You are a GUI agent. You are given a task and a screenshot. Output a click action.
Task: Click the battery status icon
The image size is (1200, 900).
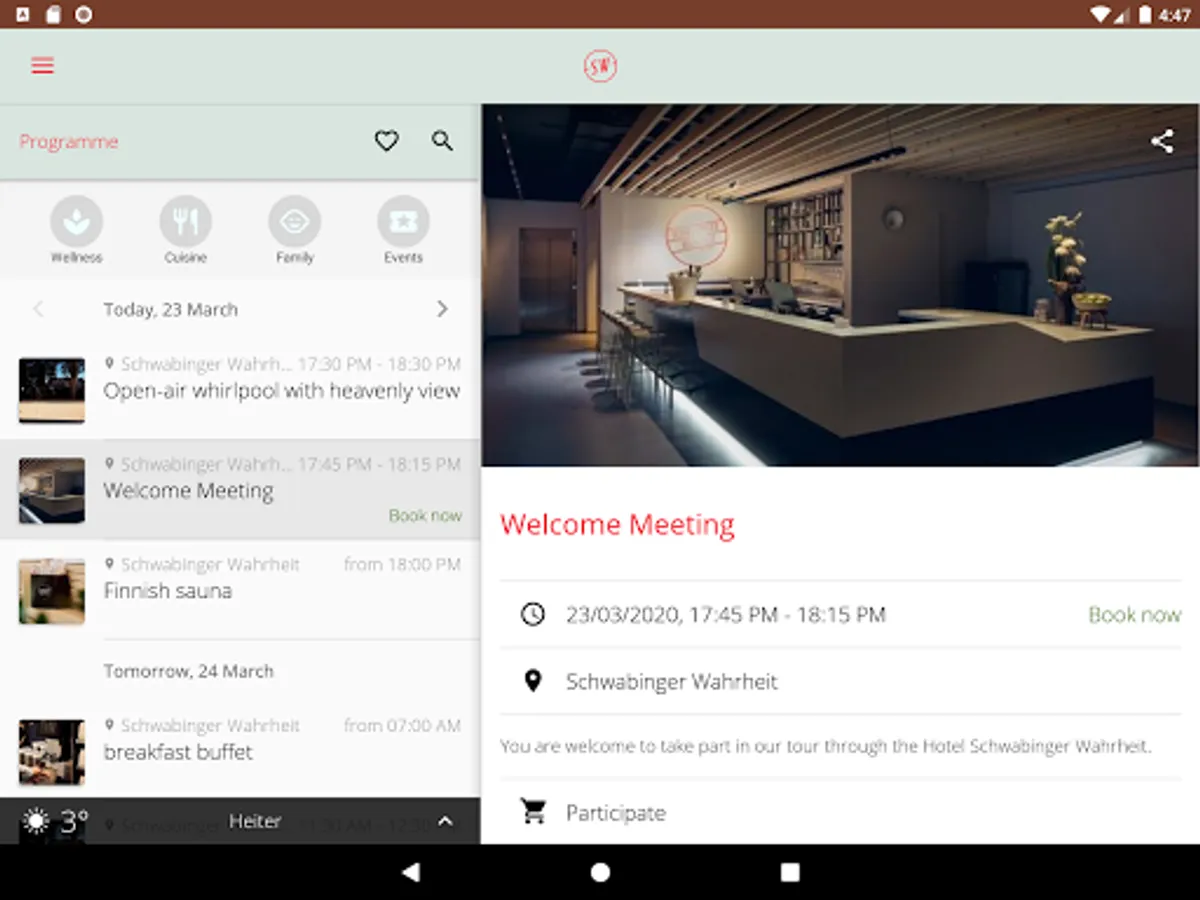point(1147,14)
